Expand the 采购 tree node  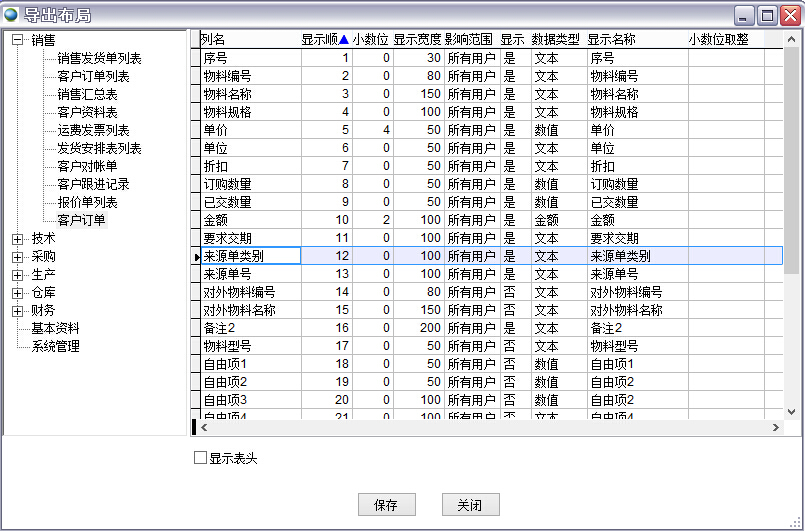[x=17, y=257]
